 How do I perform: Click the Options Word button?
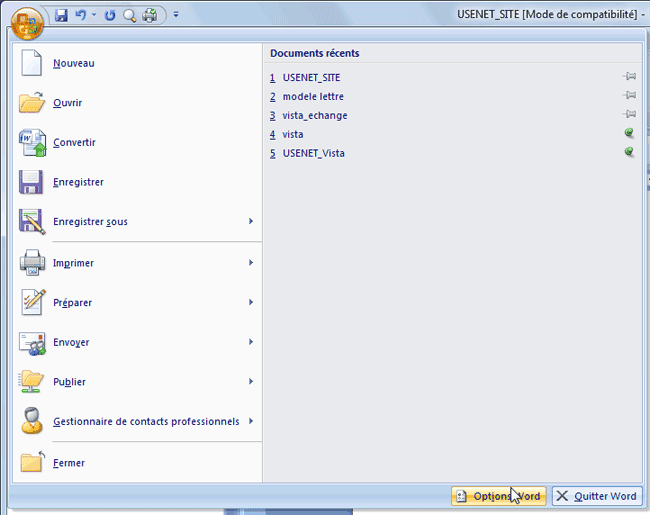pos(498,496)
